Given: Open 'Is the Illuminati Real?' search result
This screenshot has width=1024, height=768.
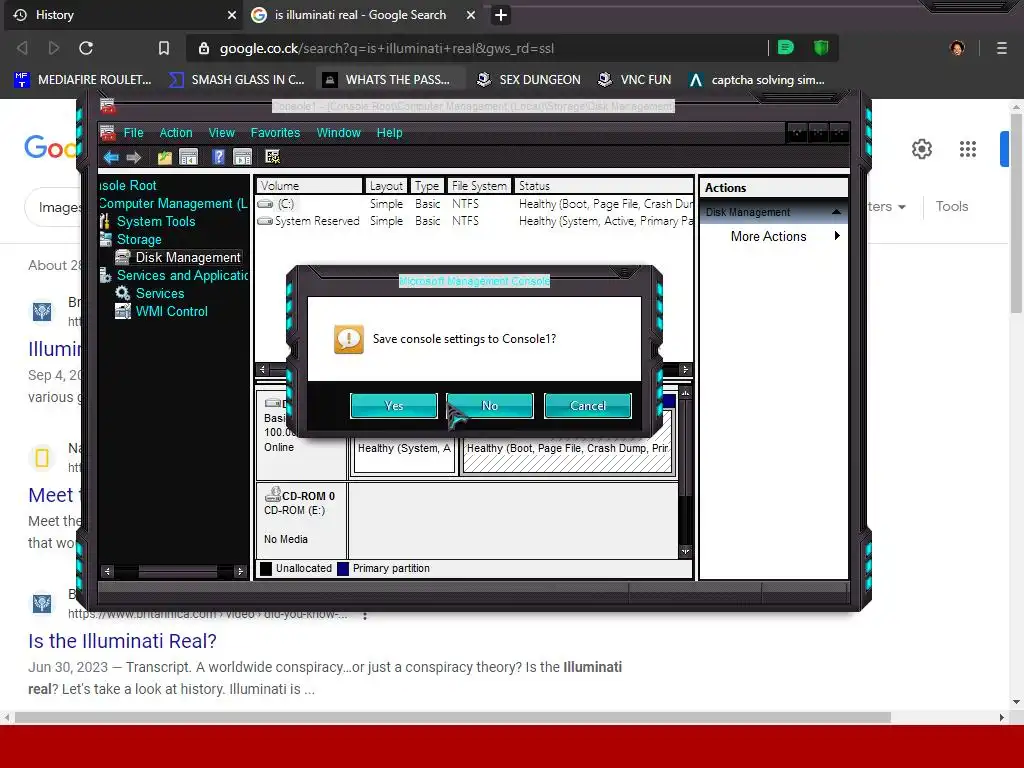Looking at the screenshot, I should point(122,641).
